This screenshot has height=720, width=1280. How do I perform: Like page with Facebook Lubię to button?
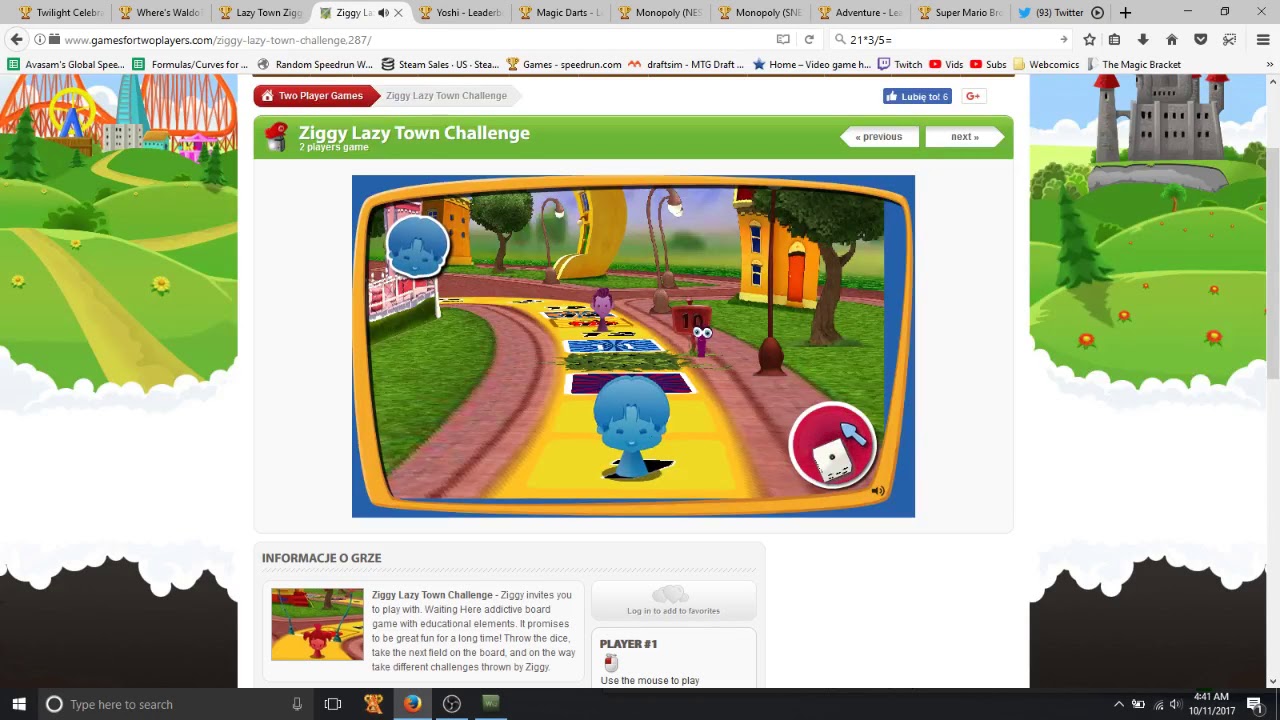click(916, 96)
